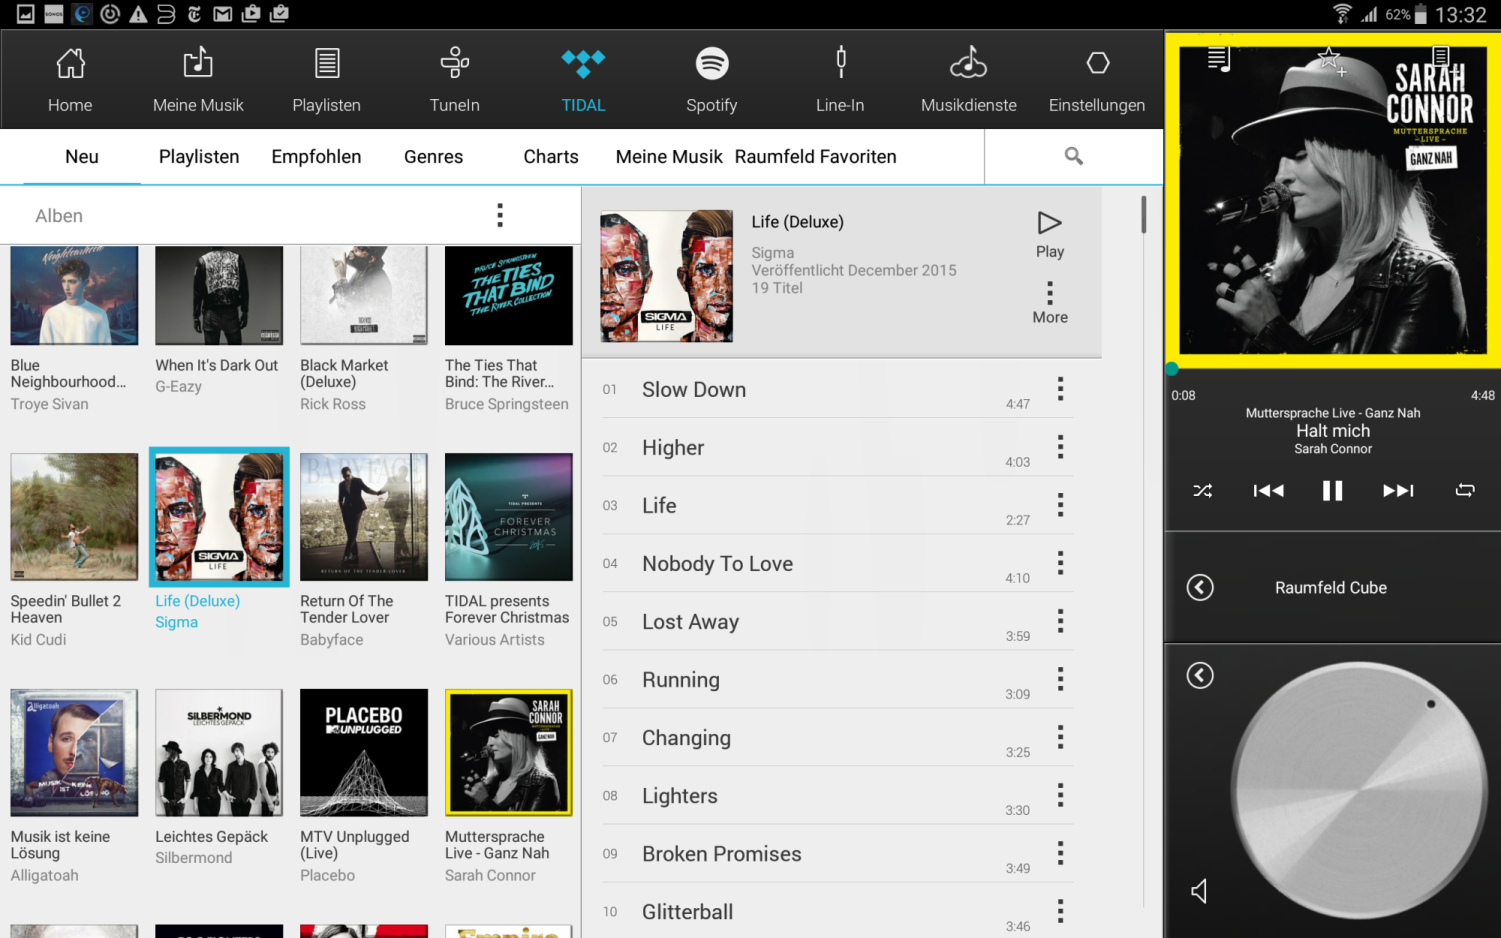Switch to the Empfohlen tab
The image size is (1501, 938).
click(316, 157)
